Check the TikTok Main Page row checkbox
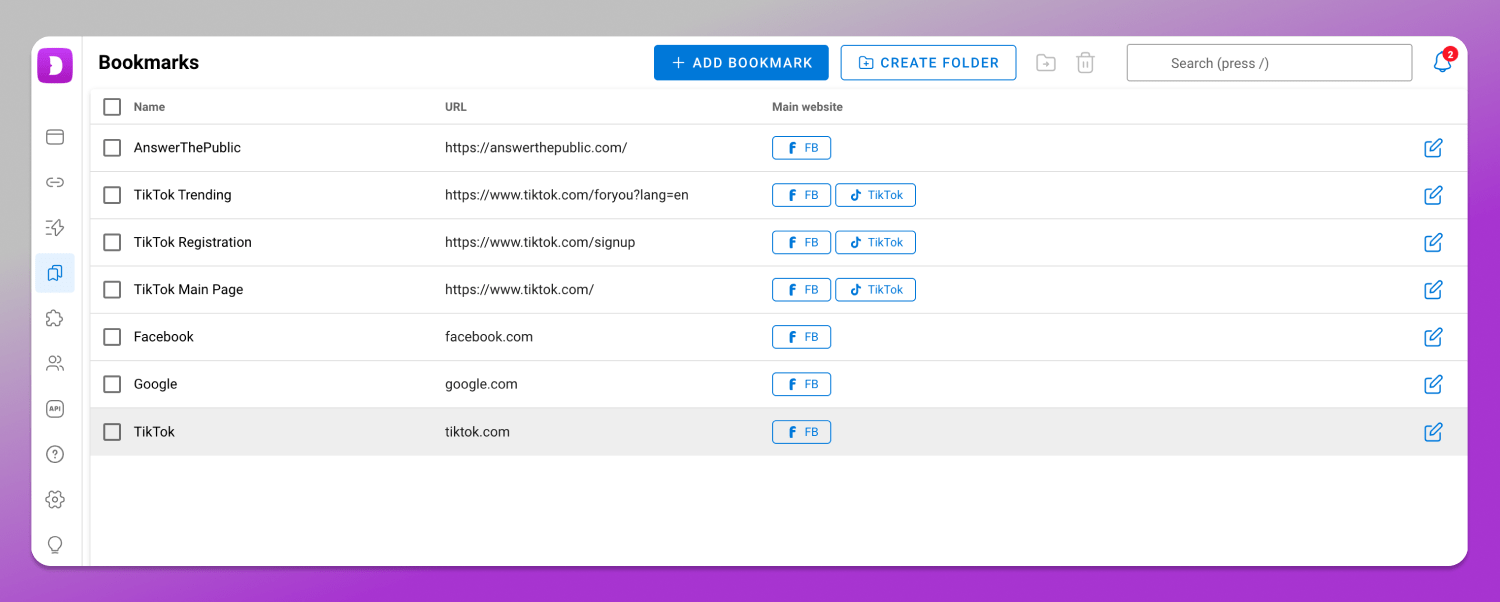The height and width of the screenshot is (602, 1500). click(112, 290)
